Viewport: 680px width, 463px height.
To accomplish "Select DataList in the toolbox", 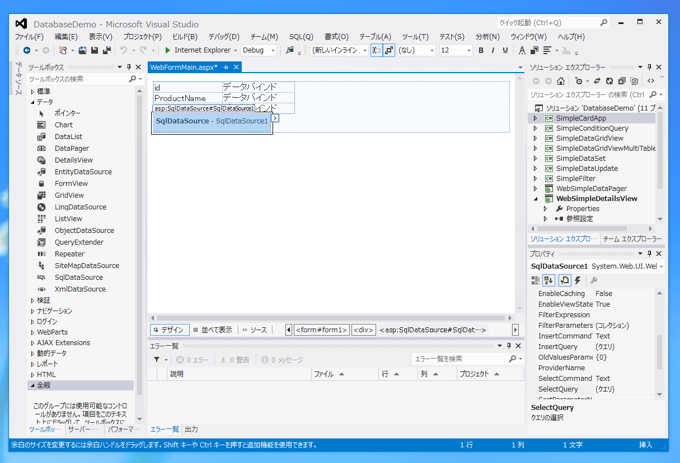I will [x=68, y=137].
